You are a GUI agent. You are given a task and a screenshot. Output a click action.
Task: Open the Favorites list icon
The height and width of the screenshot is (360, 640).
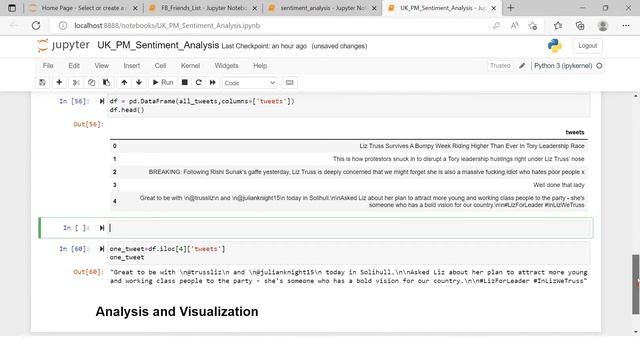pyautogui.click(x=558, y=25)
